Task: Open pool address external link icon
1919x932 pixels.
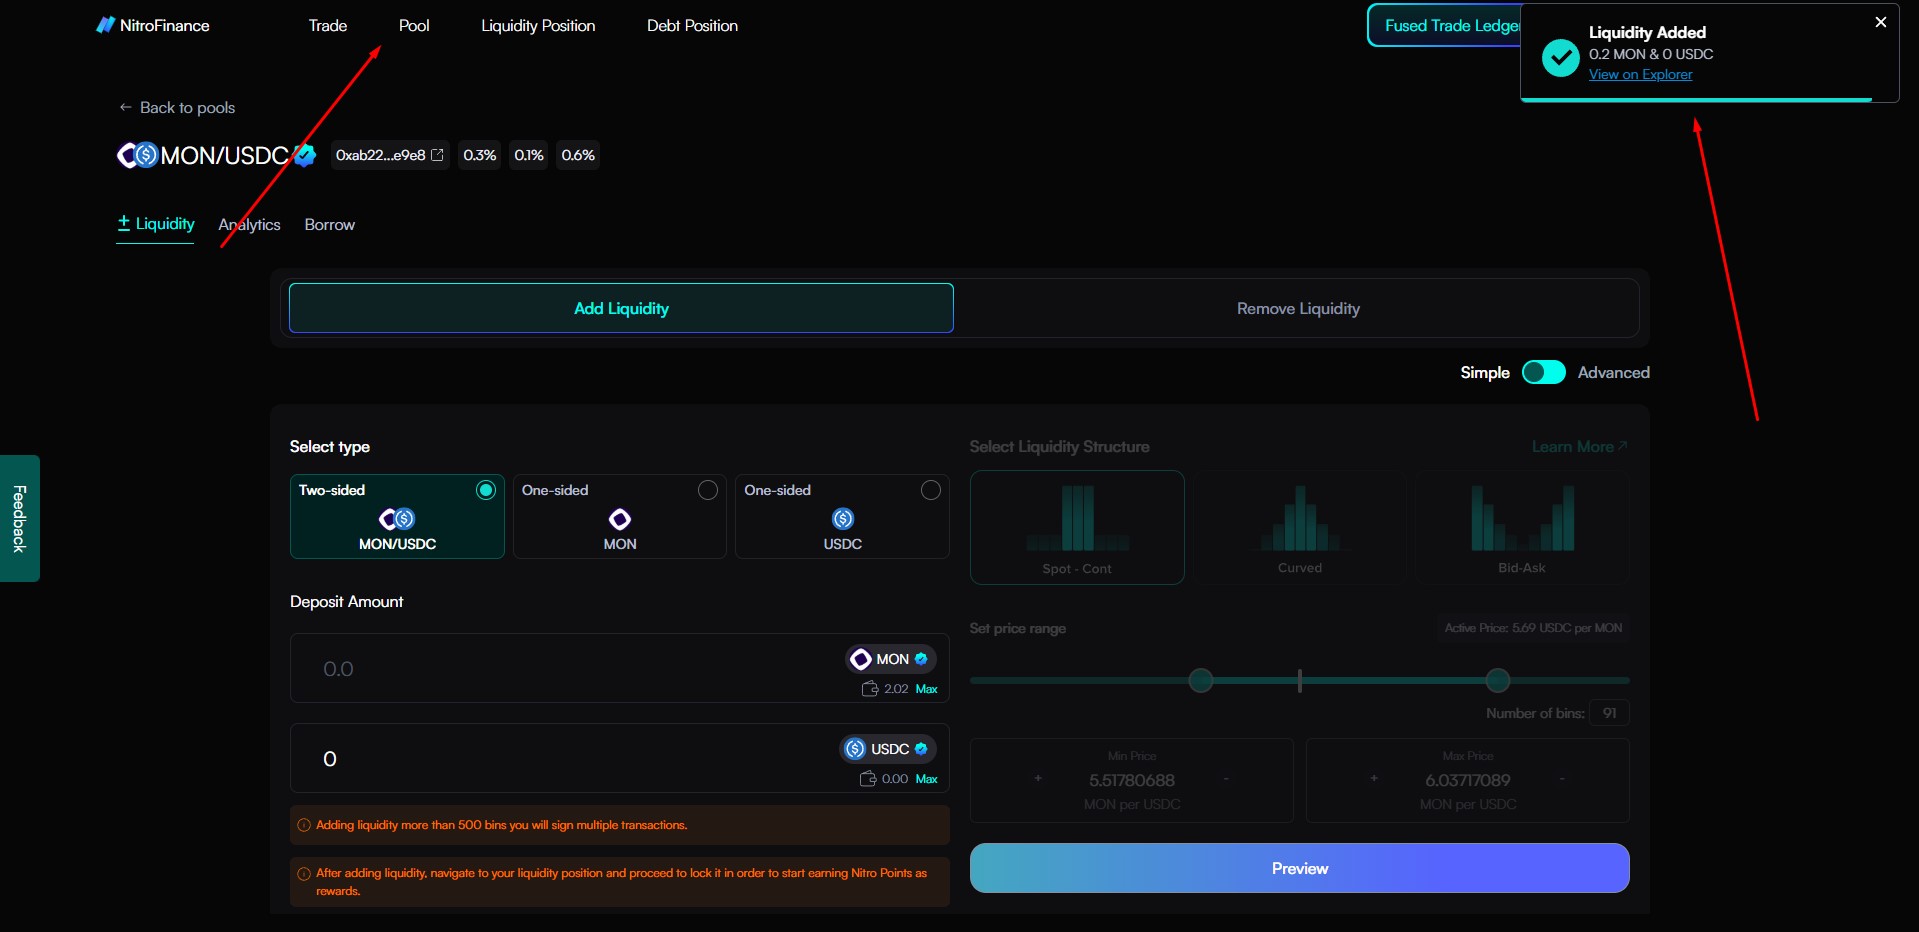Action: [437, 155]
